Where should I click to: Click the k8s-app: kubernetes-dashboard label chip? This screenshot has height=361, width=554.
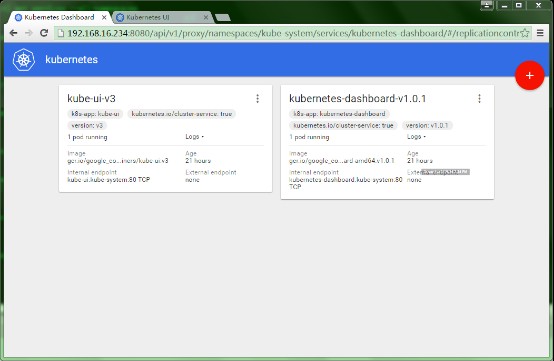pyautogui.click(x=339, y=114)
